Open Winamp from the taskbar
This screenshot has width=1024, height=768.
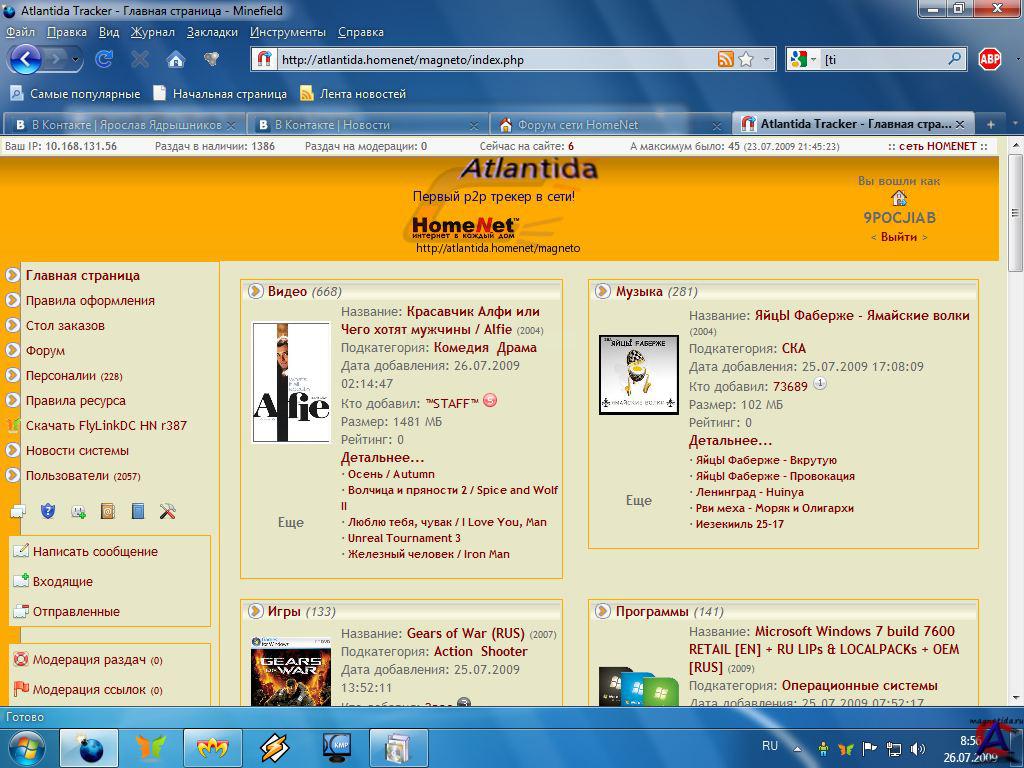(274, 747)
